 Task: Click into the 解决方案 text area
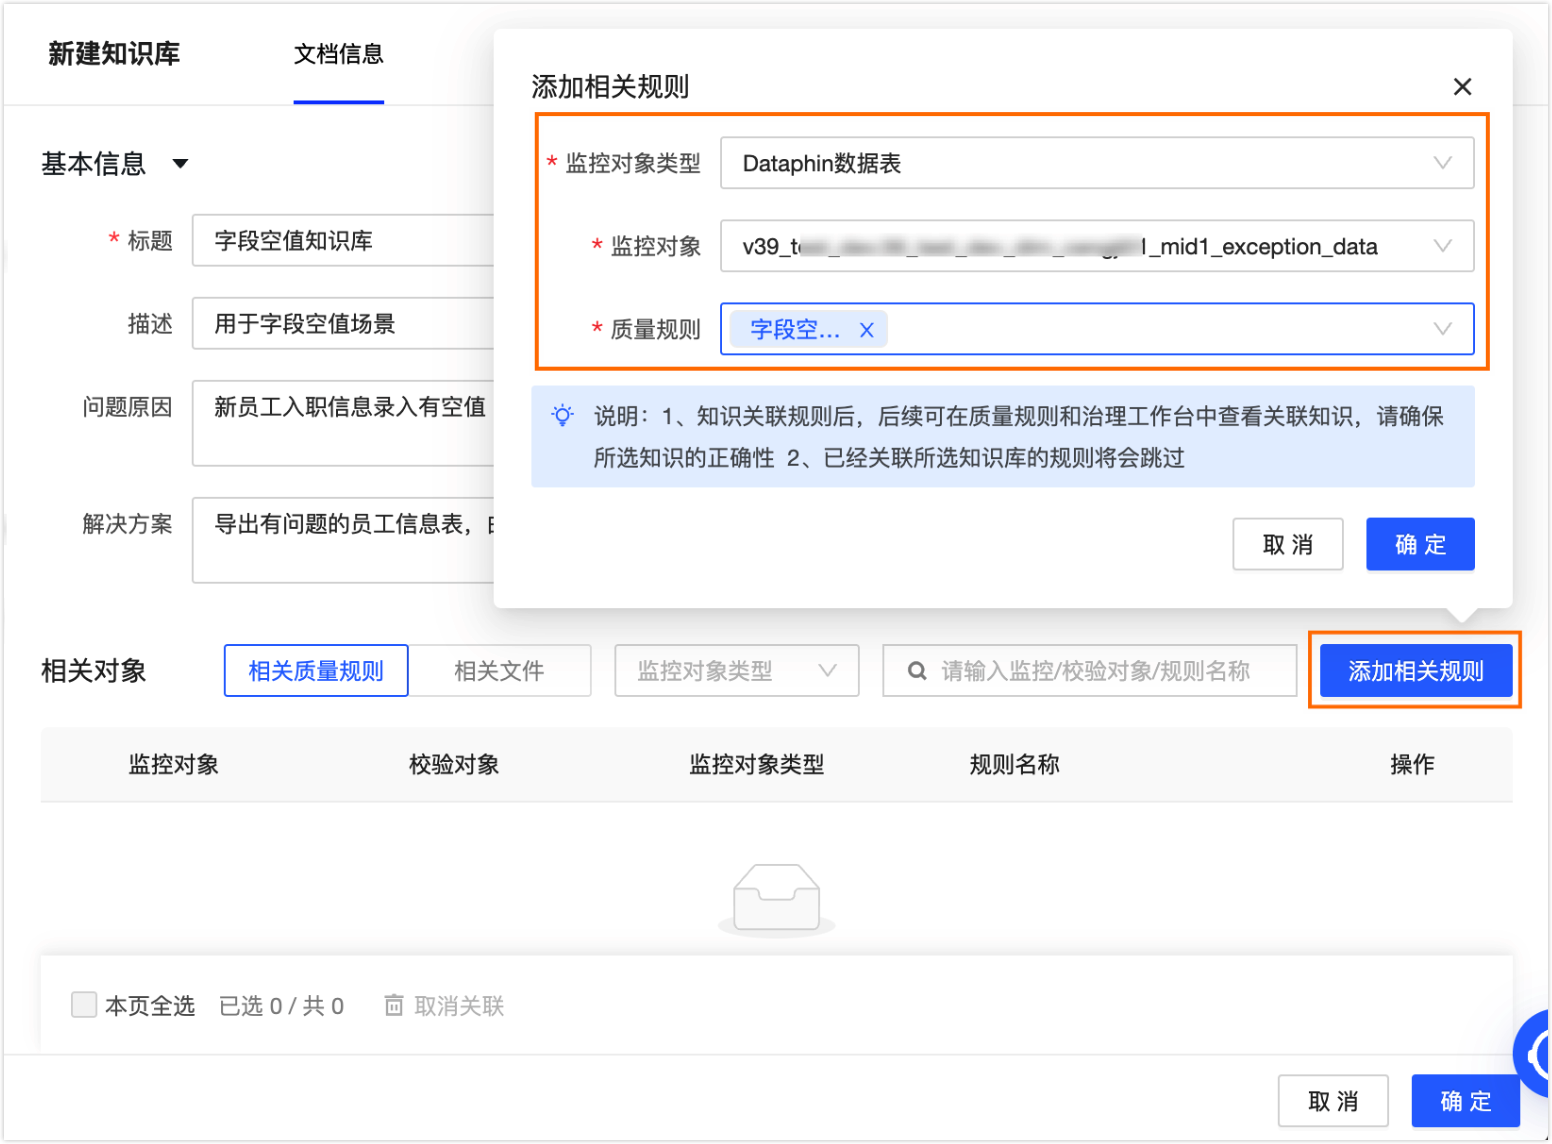tap(343, 540)
